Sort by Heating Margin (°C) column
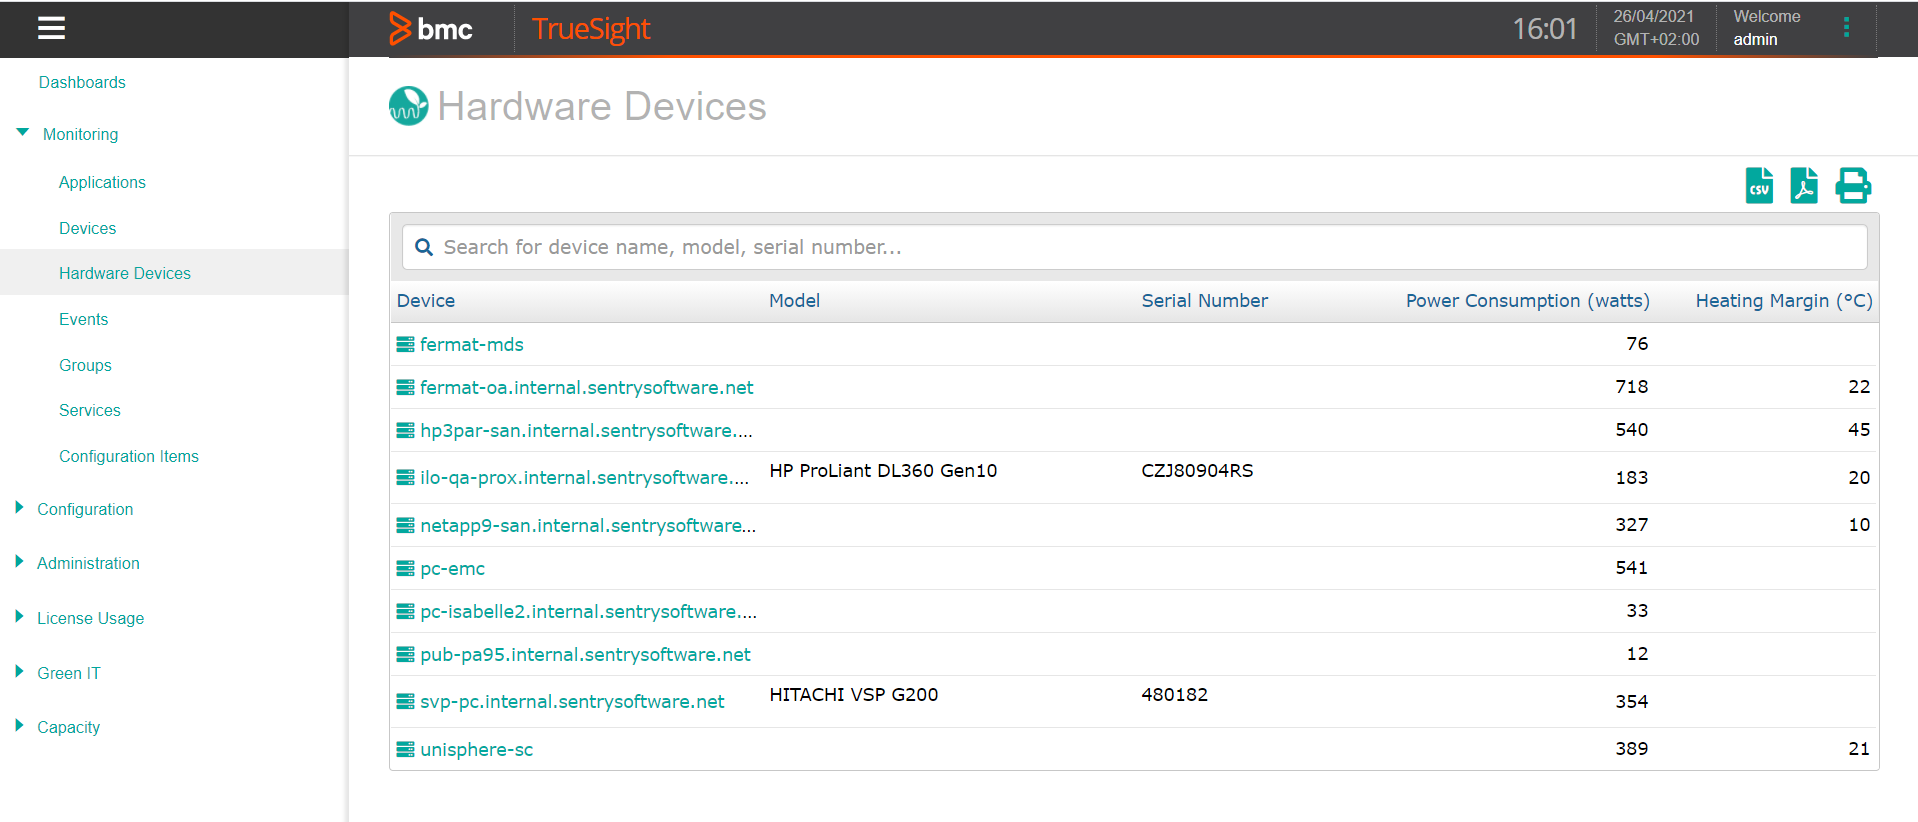The image size is (1918, 822). point(1784,300)
